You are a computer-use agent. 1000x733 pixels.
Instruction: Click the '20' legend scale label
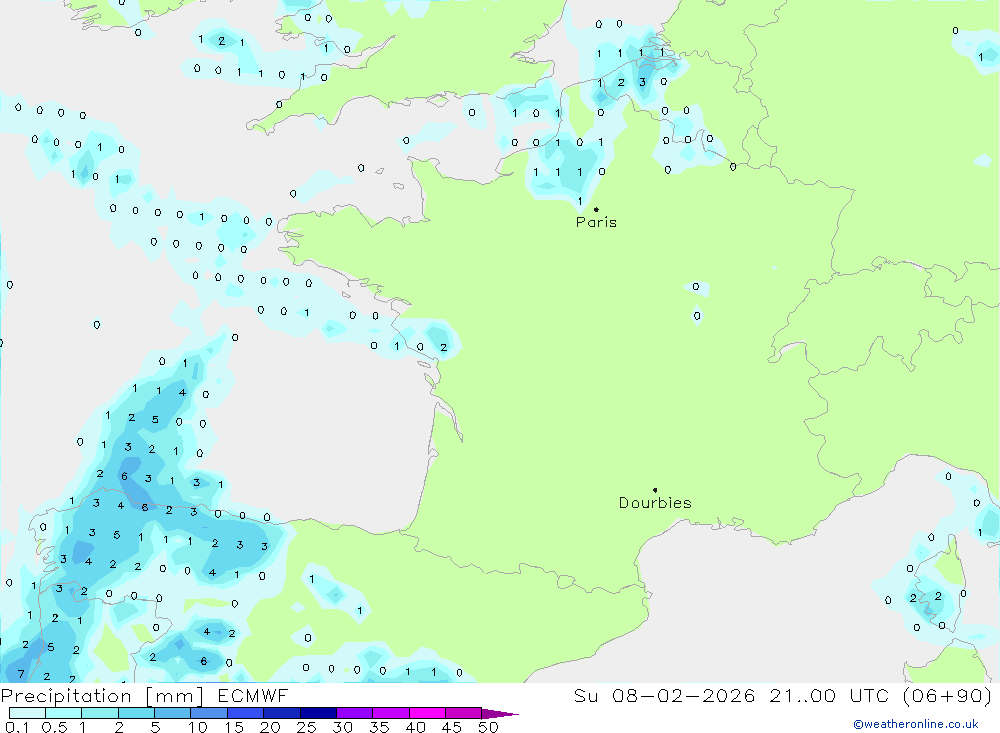[270, 727]
